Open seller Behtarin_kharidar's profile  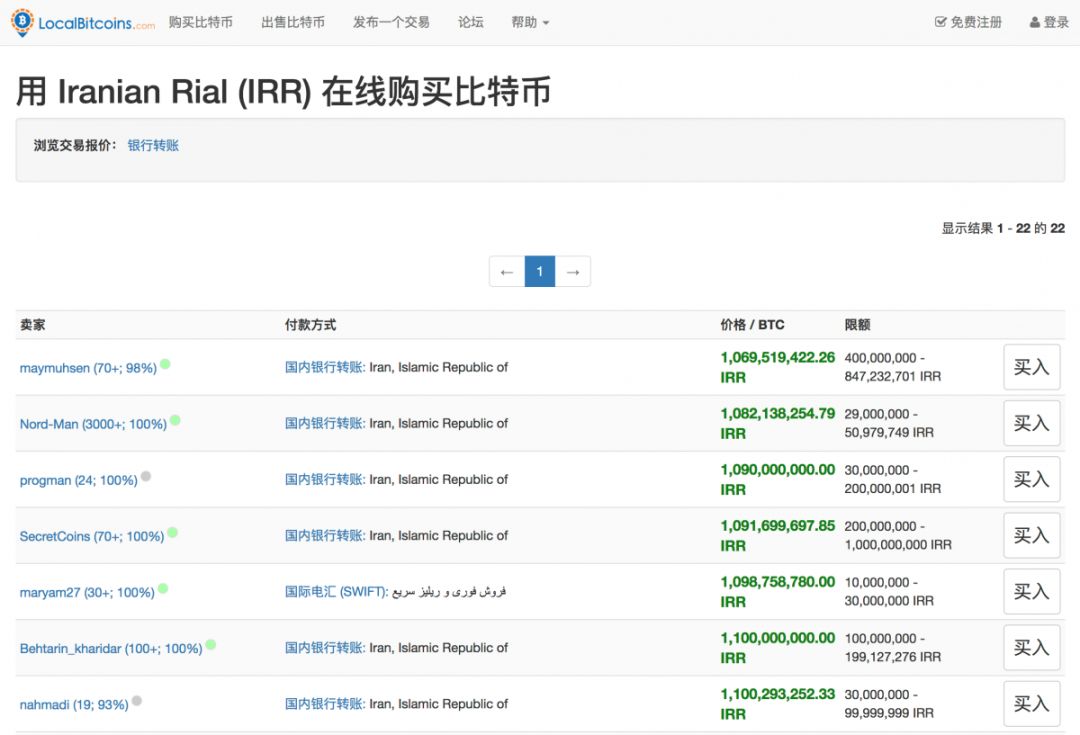pos(111,649)
